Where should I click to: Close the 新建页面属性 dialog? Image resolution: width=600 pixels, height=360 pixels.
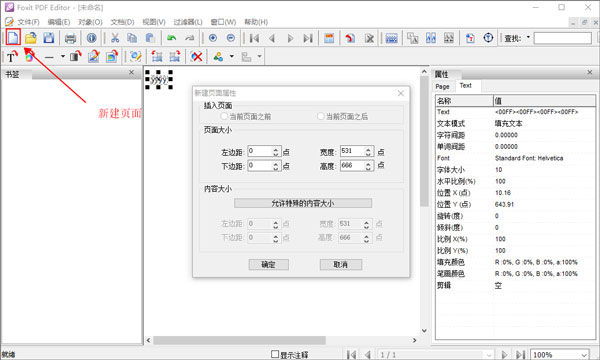(401, 93)
